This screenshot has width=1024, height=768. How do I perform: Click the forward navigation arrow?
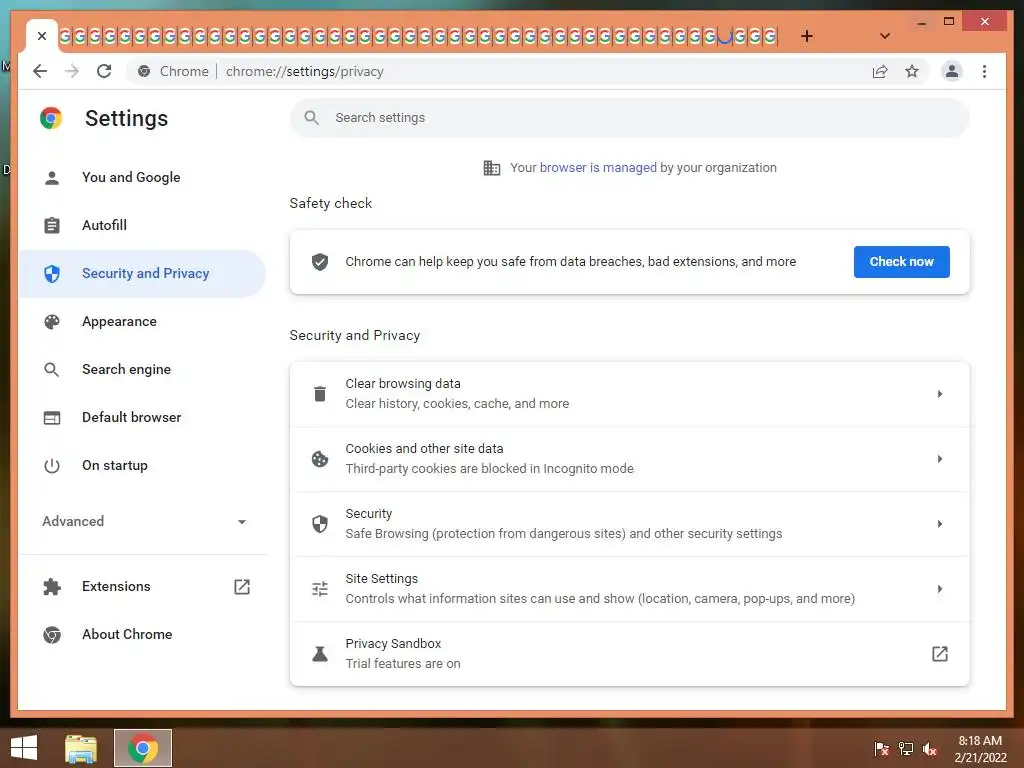(72, 71)
